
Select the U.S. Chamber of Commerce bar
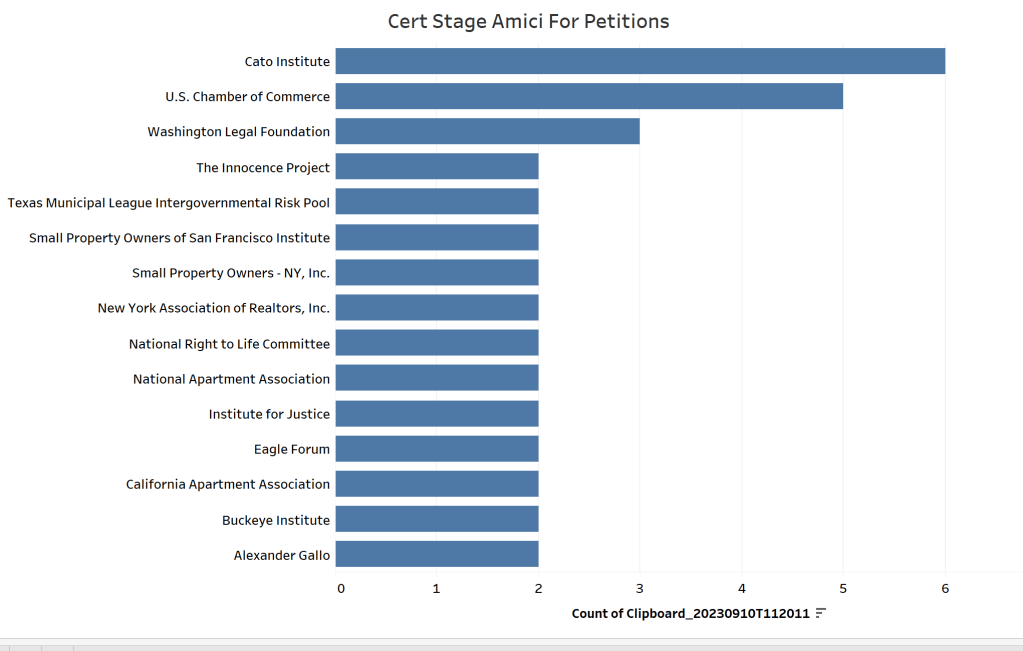tap(589, 96)
